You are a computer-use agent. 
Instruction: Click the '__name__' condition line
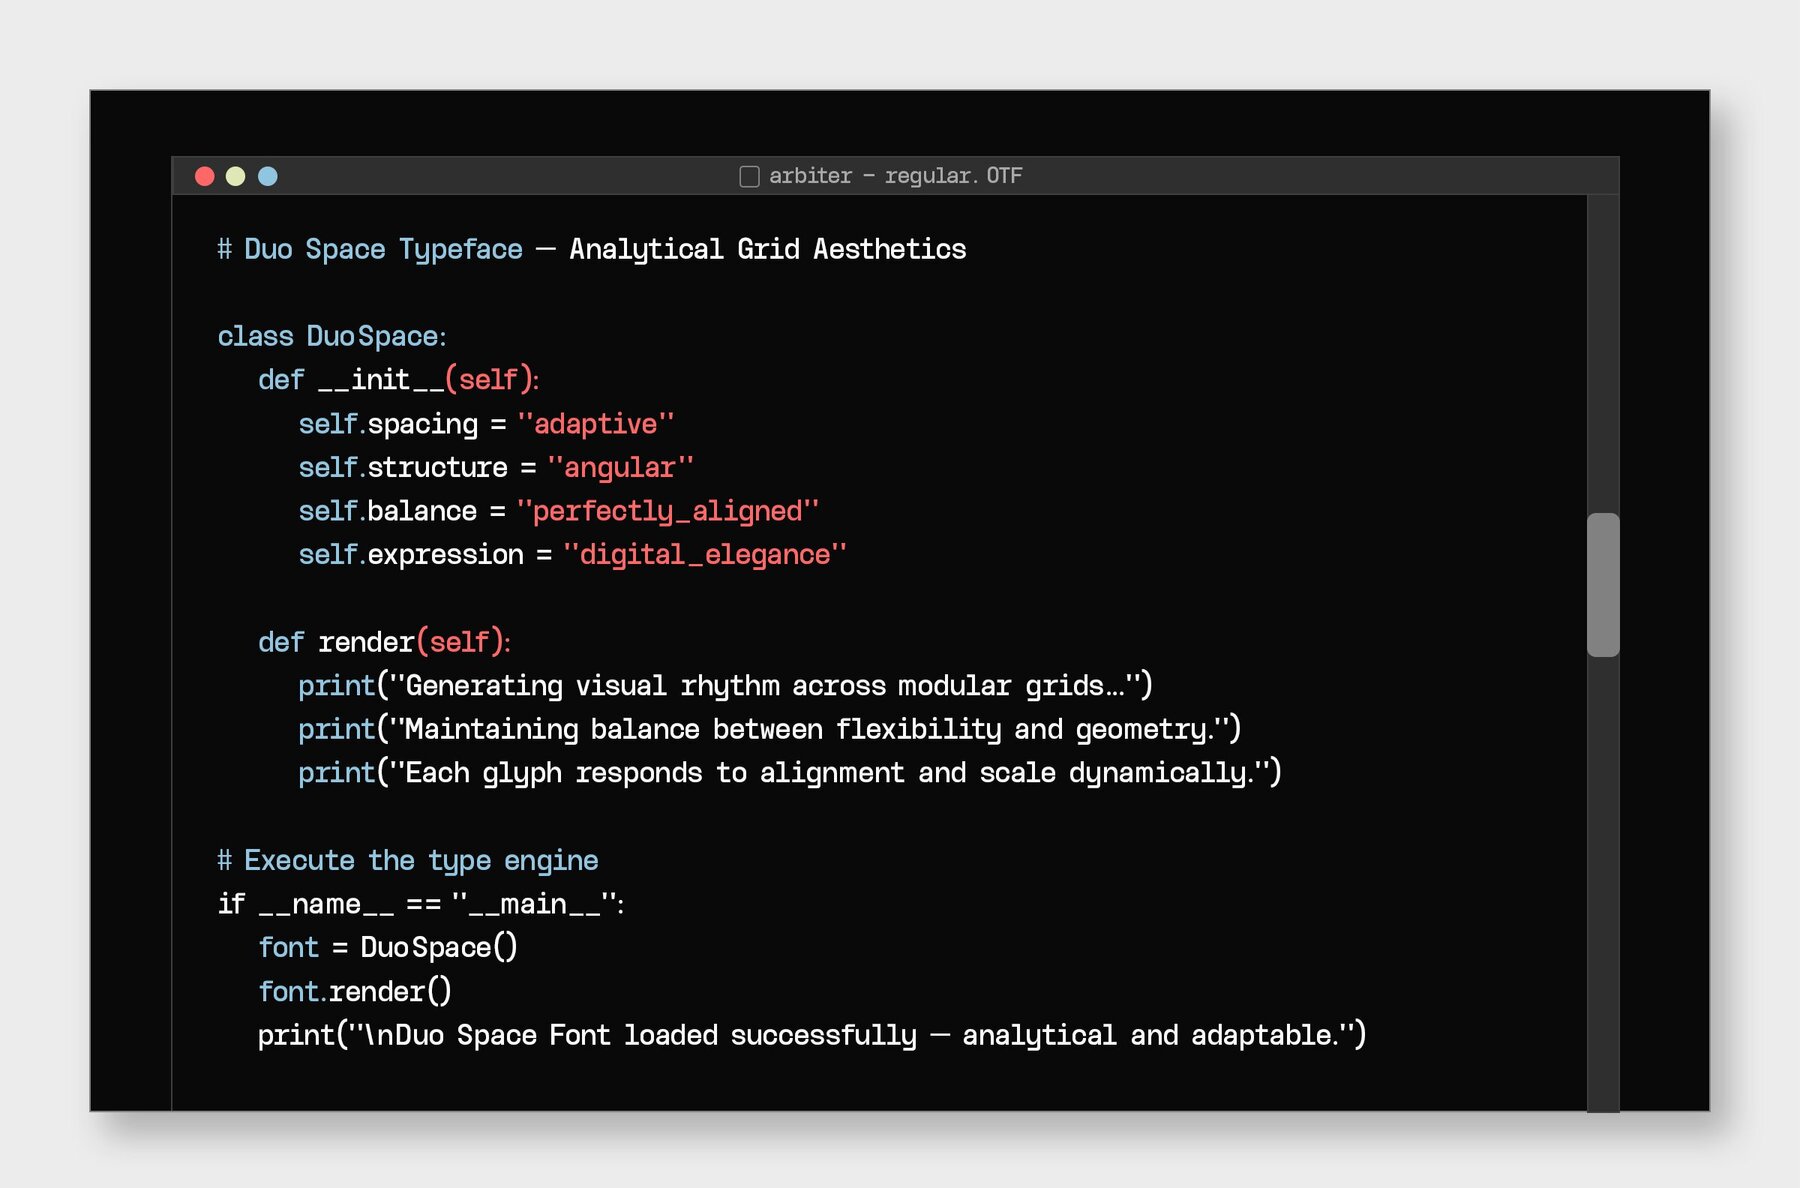coord(420,905)
